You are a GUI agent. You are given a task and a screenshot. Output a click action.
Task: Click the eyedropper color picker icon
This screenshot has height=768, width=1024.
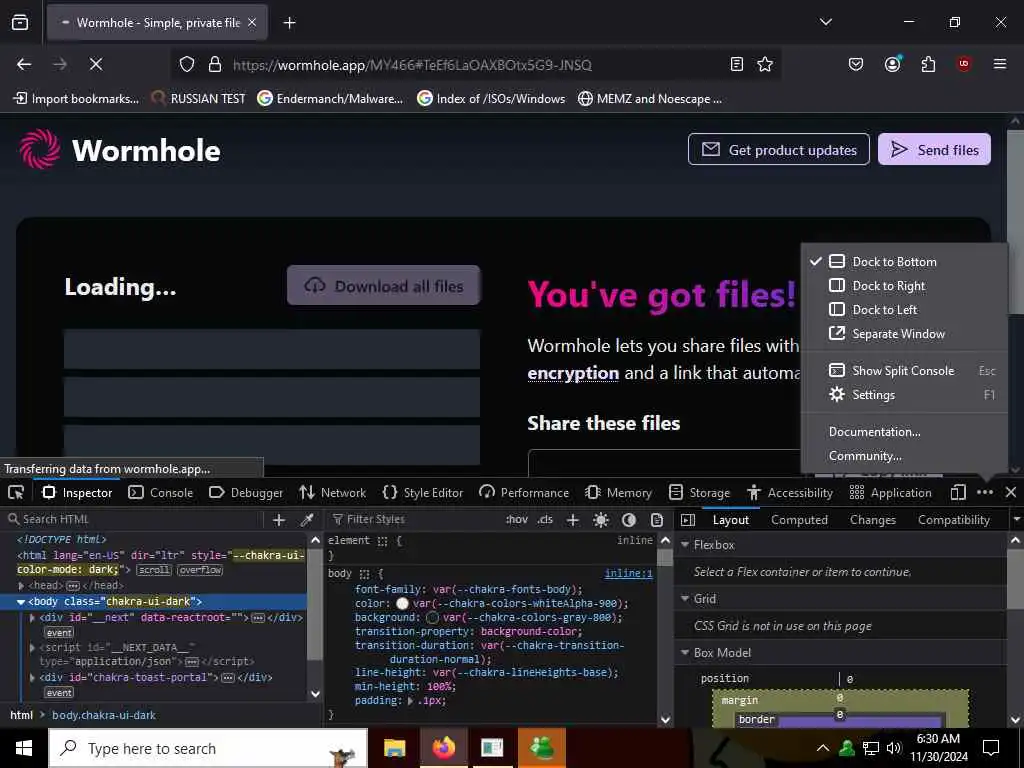tap(306, 520)
